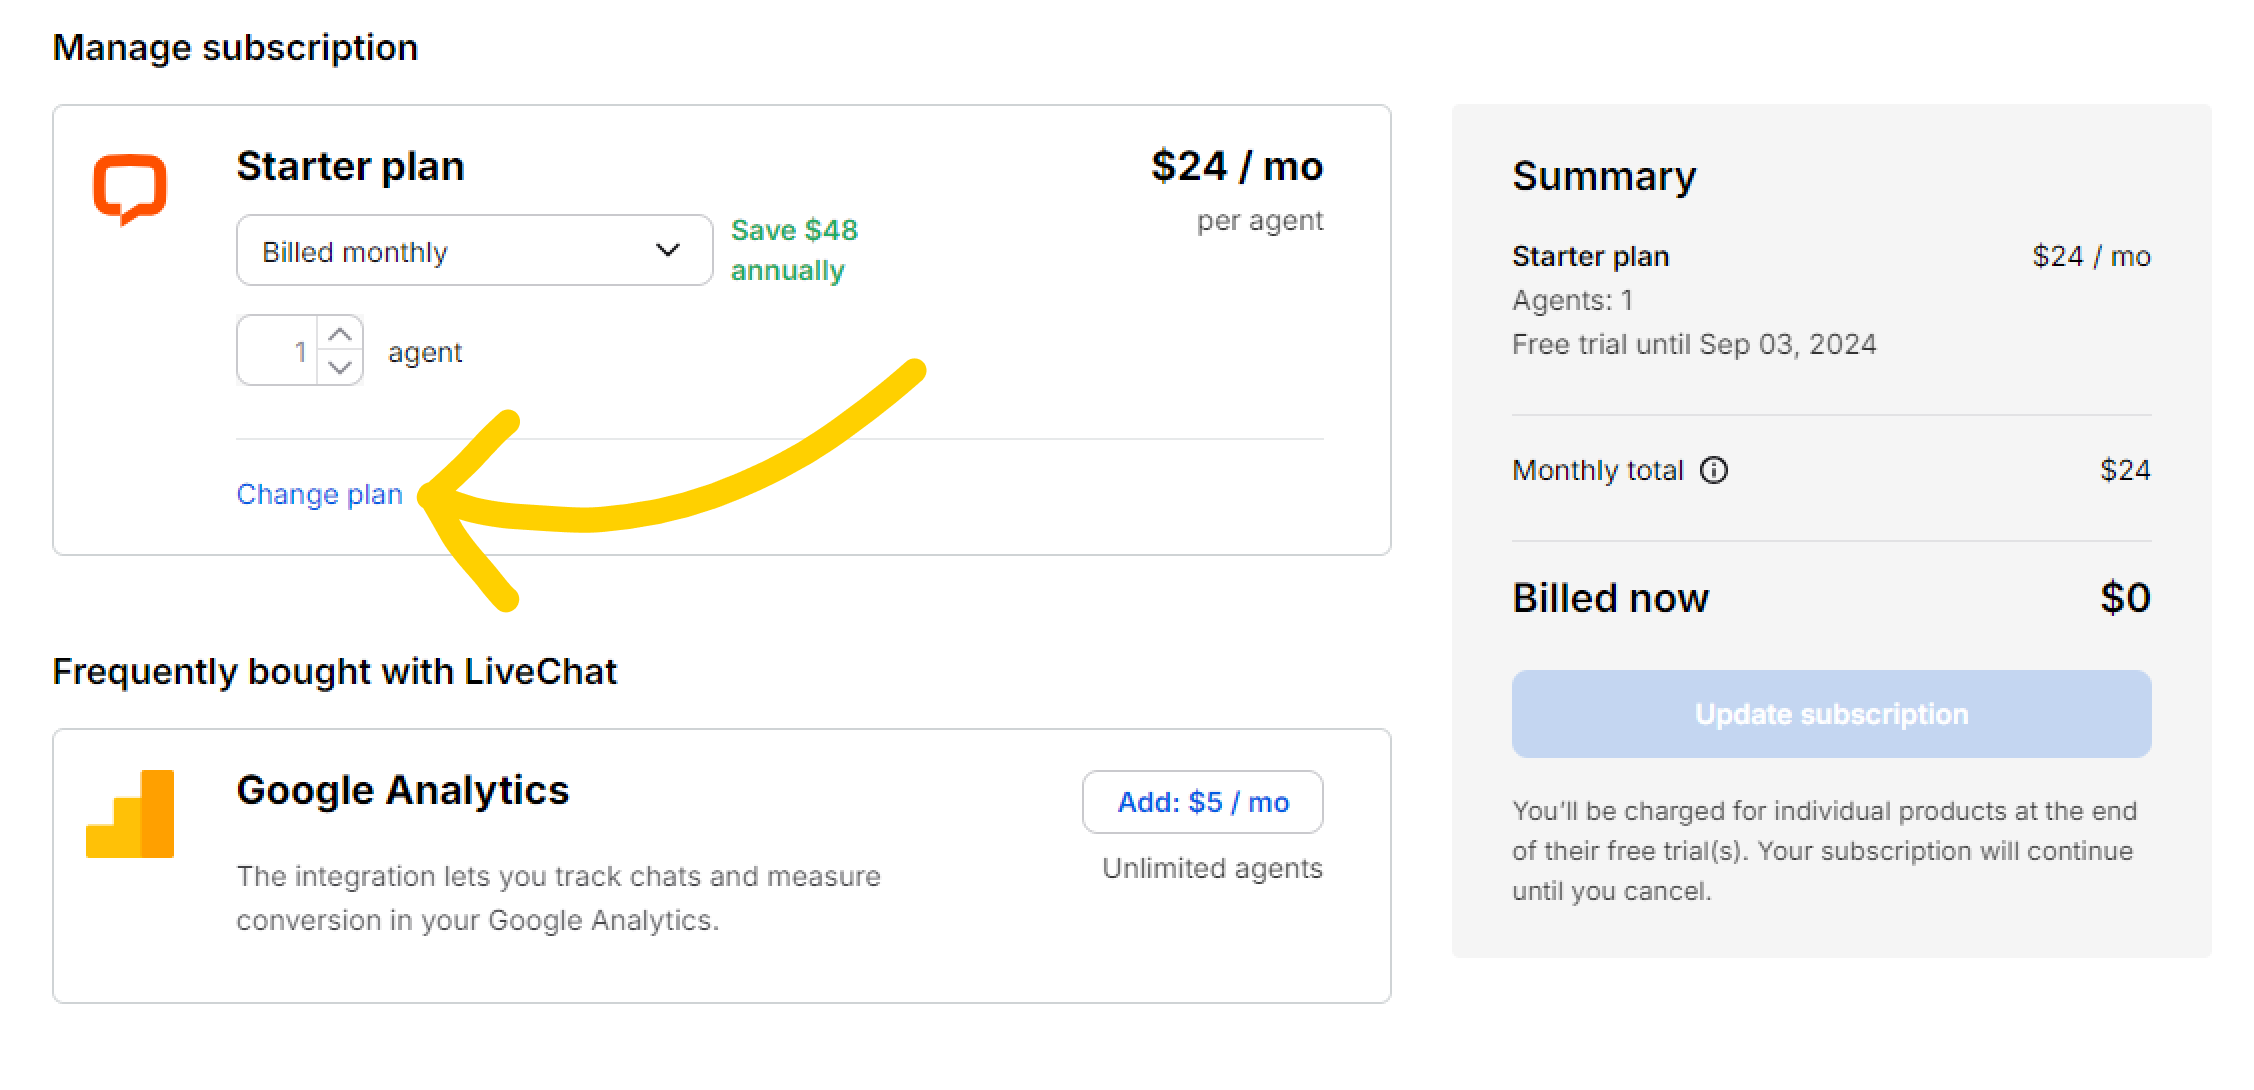Increase agent count with up arrow

(340, 333)
